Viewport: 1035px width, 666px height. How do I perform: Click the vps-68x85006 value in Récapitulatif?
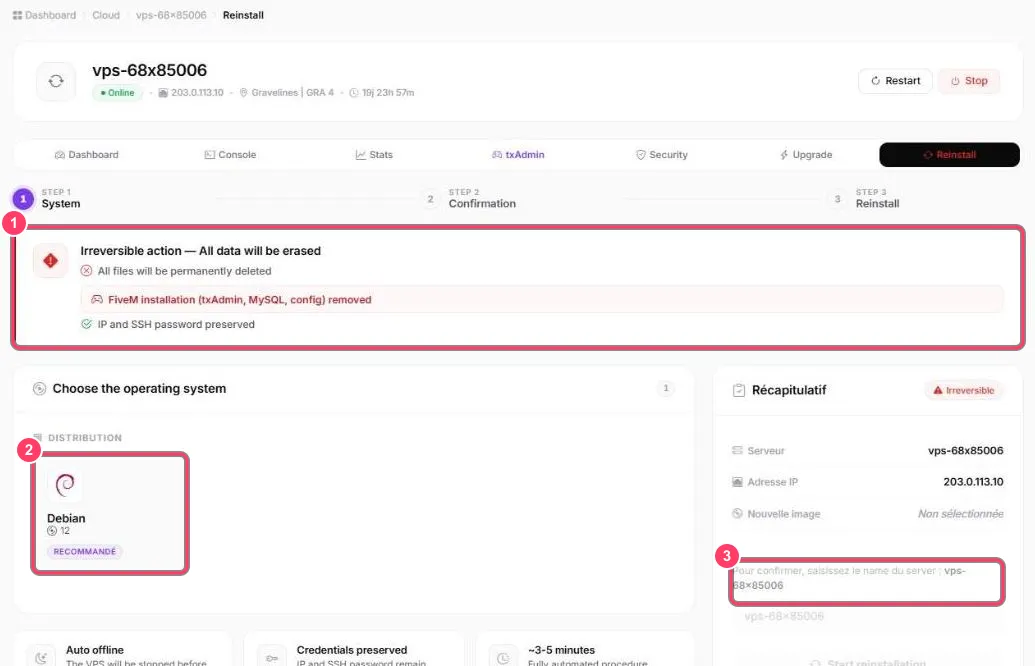[966, 451]
